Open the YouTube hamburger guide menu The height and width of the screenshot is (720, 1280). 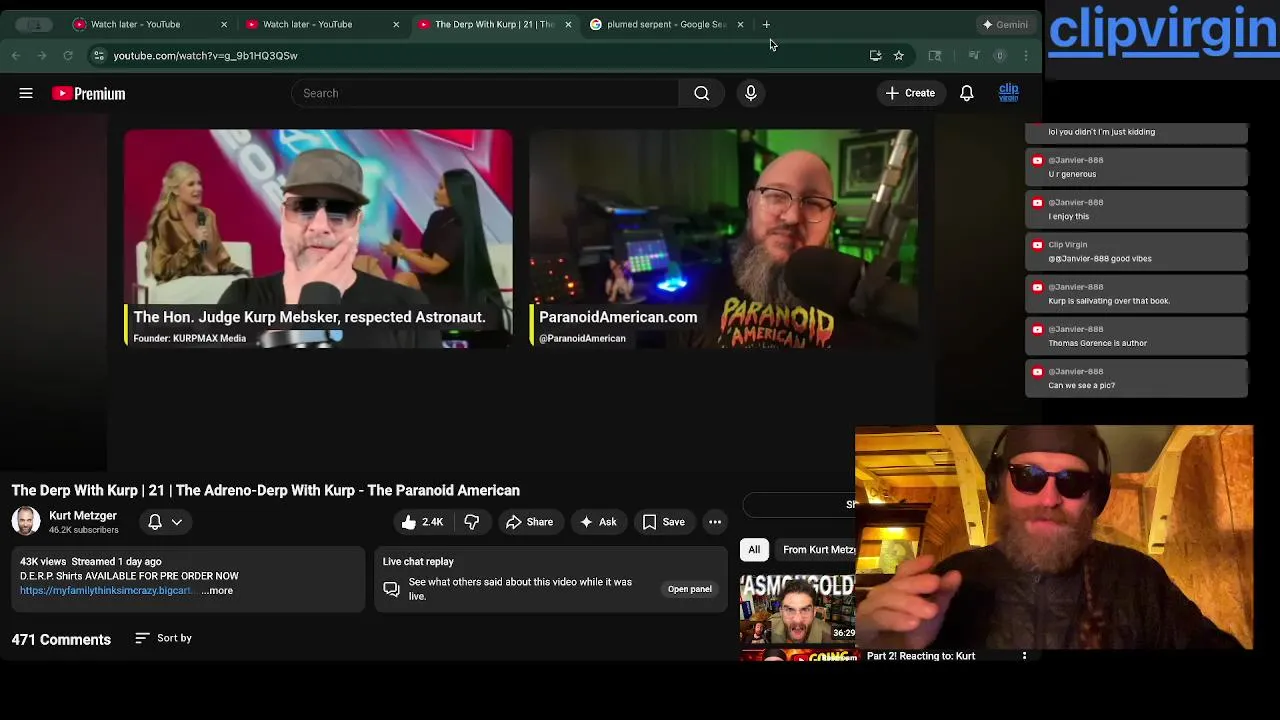tap(26, 93)
